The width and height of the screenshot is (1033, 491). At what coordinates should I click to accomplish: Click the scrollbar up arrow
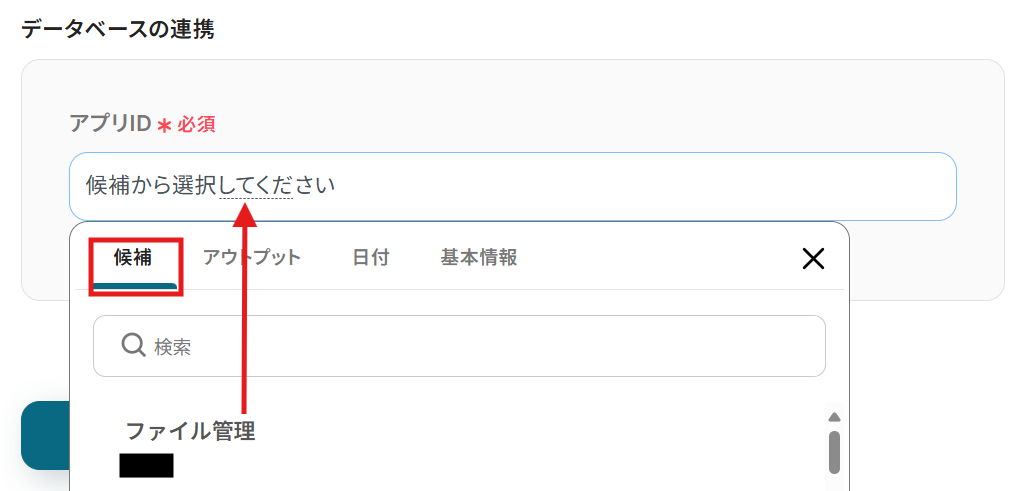835,416
